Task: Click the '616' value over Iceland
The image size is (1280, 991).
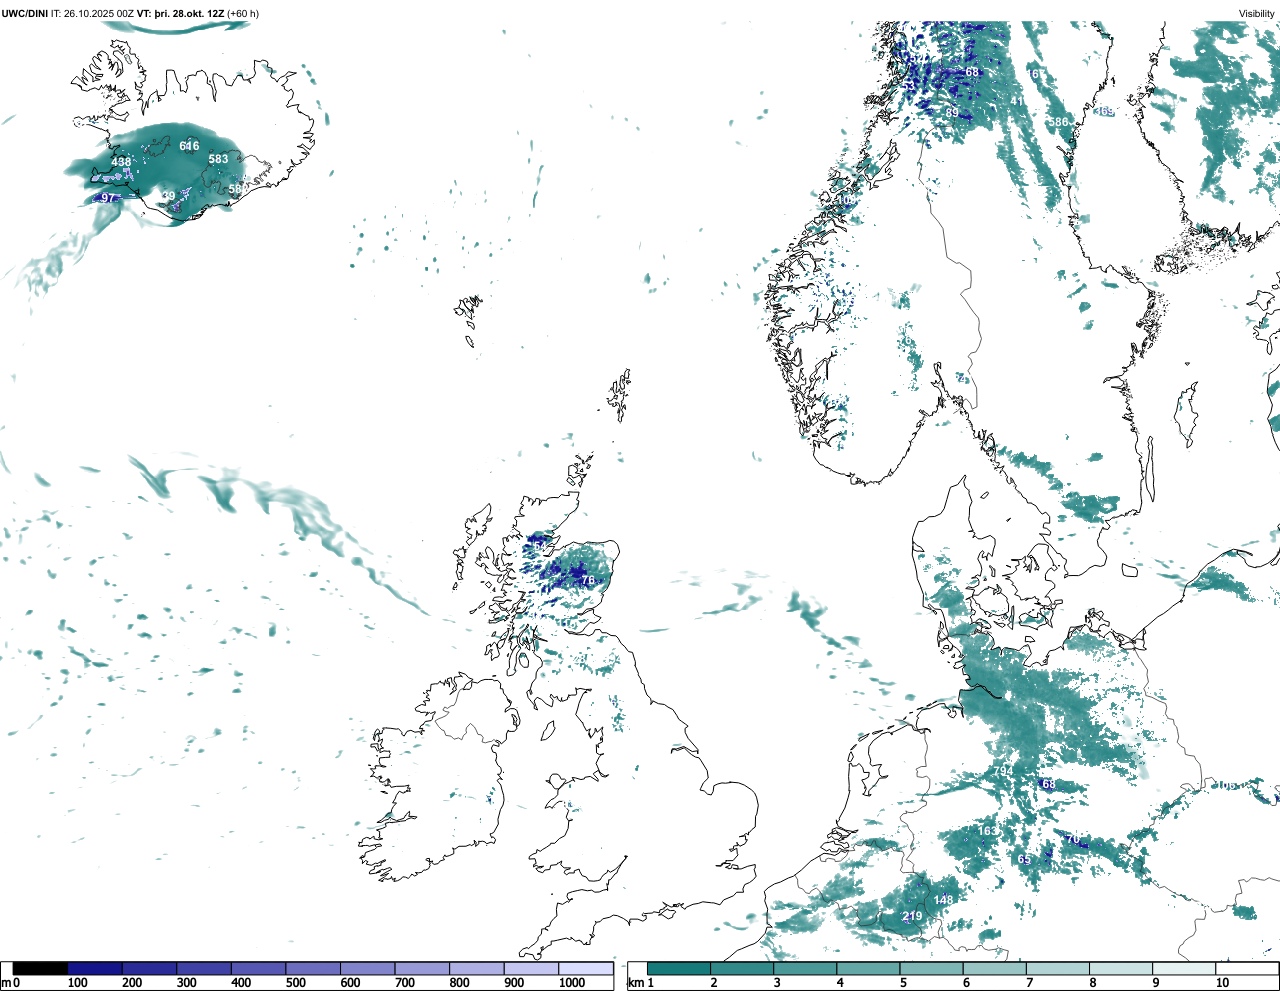Action: 189,146
